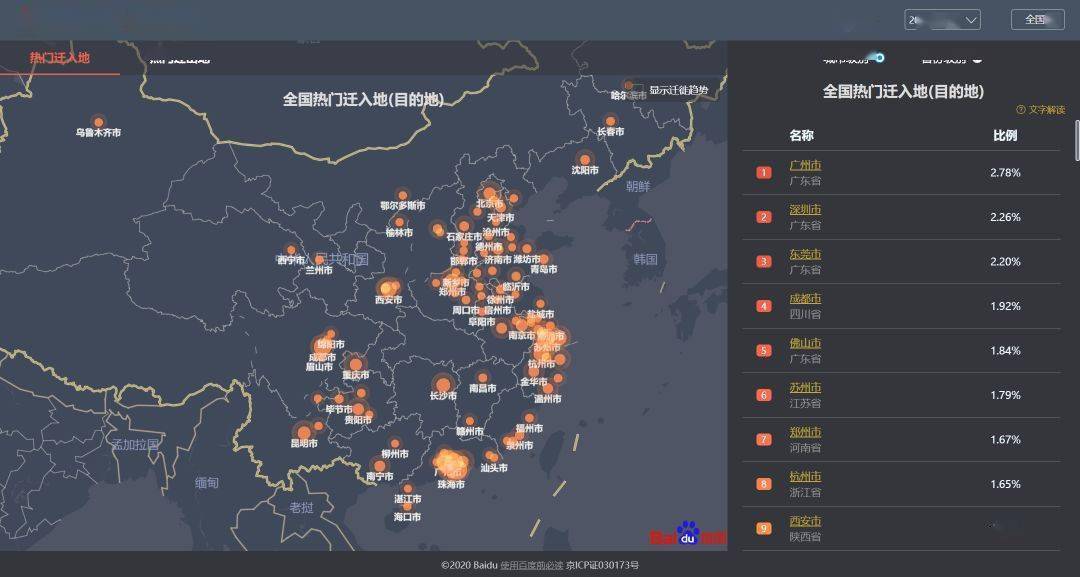Click rank badge 1 next to 广州市
Screen dimensions: 1080x577
click(x=762, y=172)
